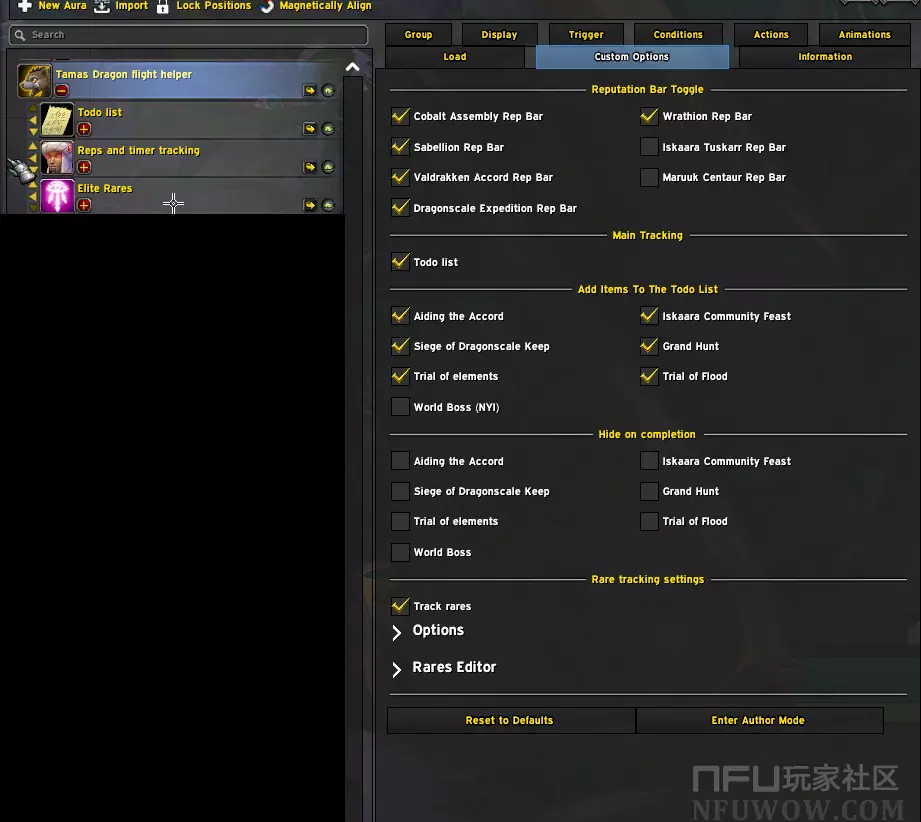Image resolution: width=921 pixels, height=822 pixels.
Task: Click the Elite Rares purple eye icon
Action: tap(57, 196)
